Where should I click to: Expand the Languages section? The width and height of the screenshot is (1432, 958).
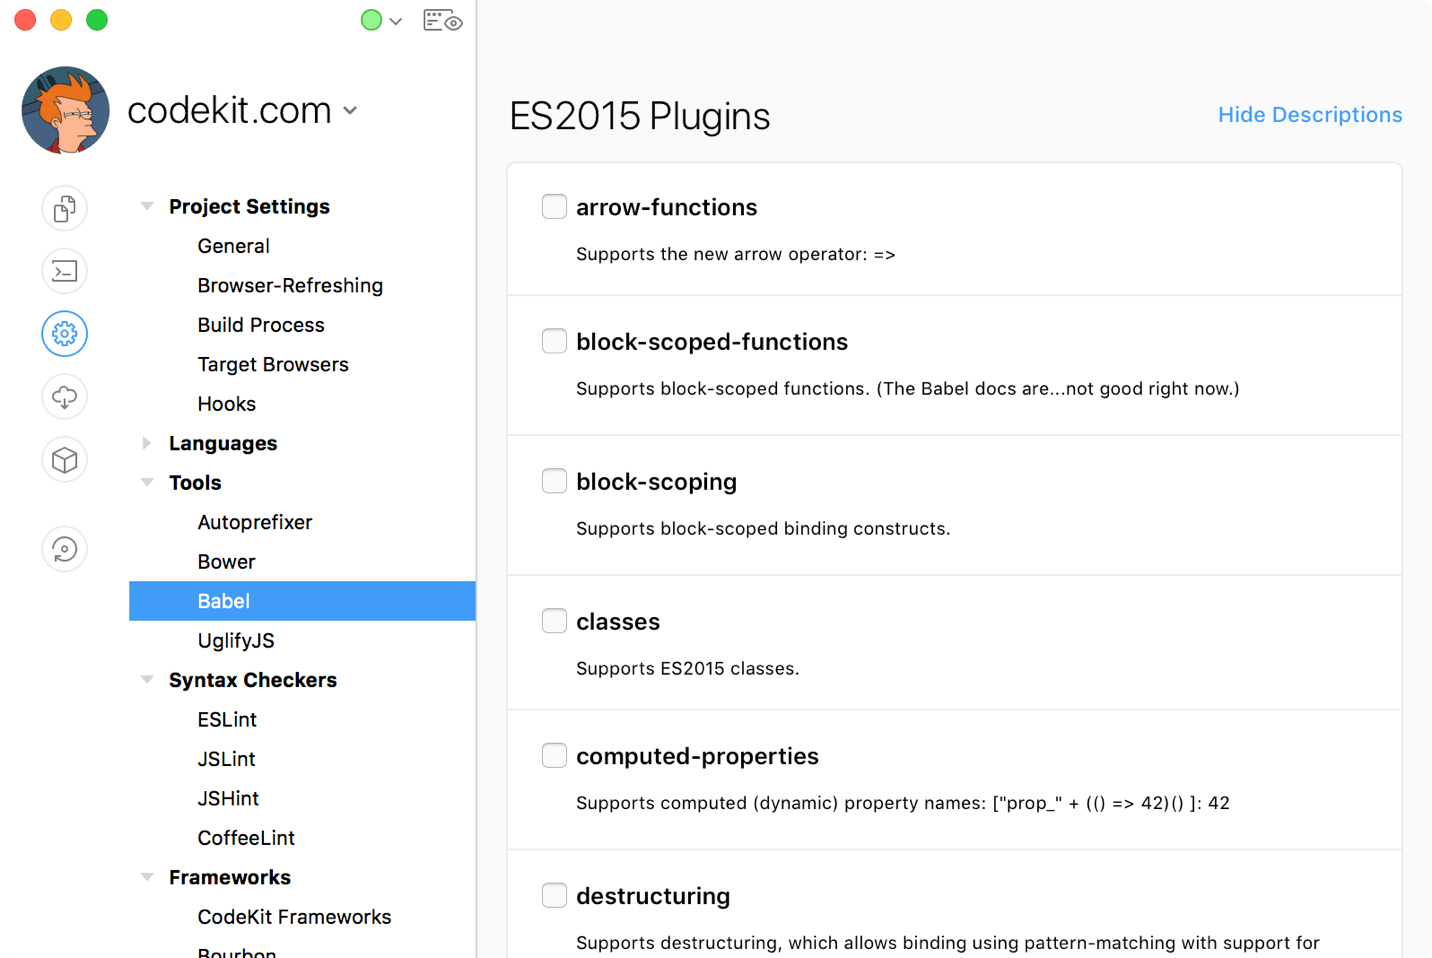147,443
